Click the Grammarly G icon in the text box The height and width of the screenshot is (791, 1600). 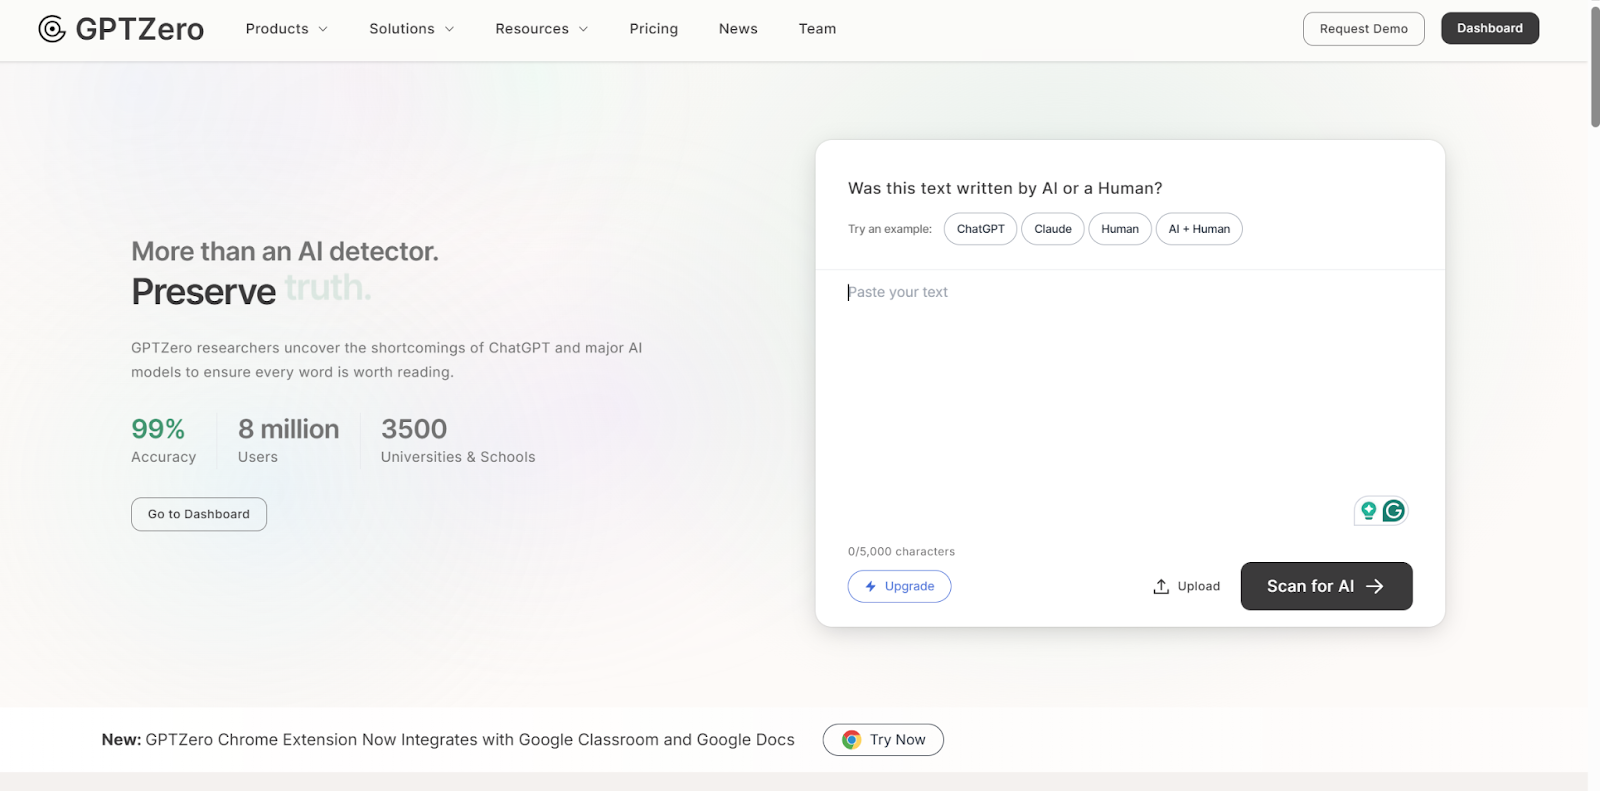tap(1394, 511)
